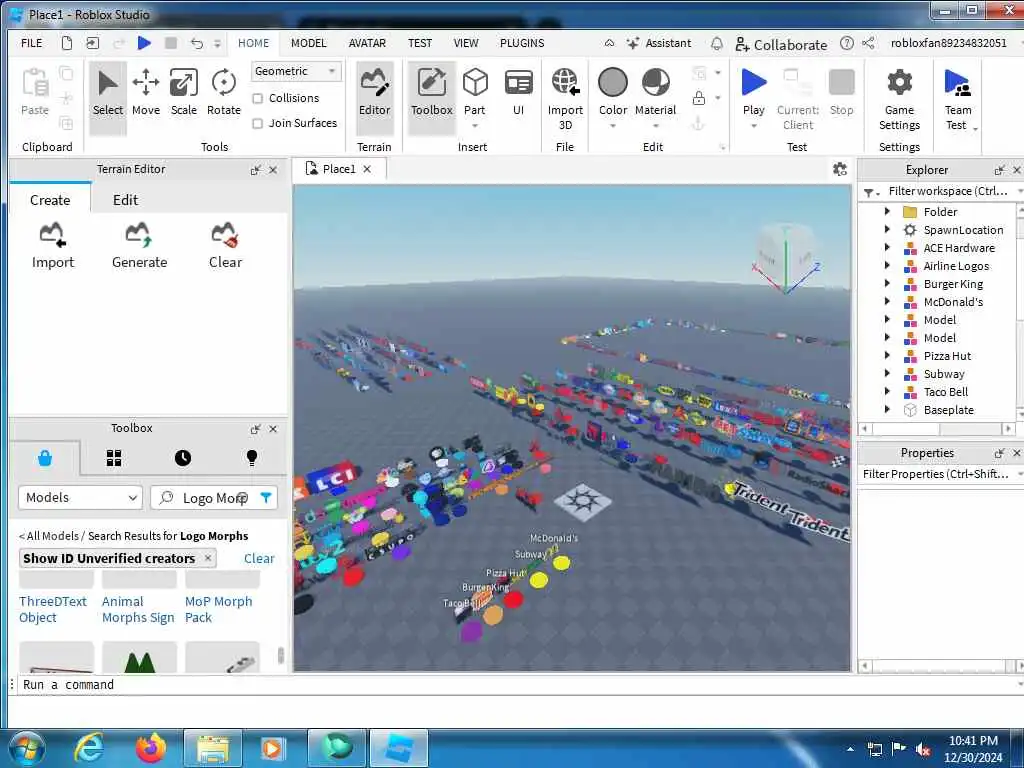Screen dimensions: 1024x768
Task: Select the Move tool
Action: pyautogui.click(x=146, y=93)
